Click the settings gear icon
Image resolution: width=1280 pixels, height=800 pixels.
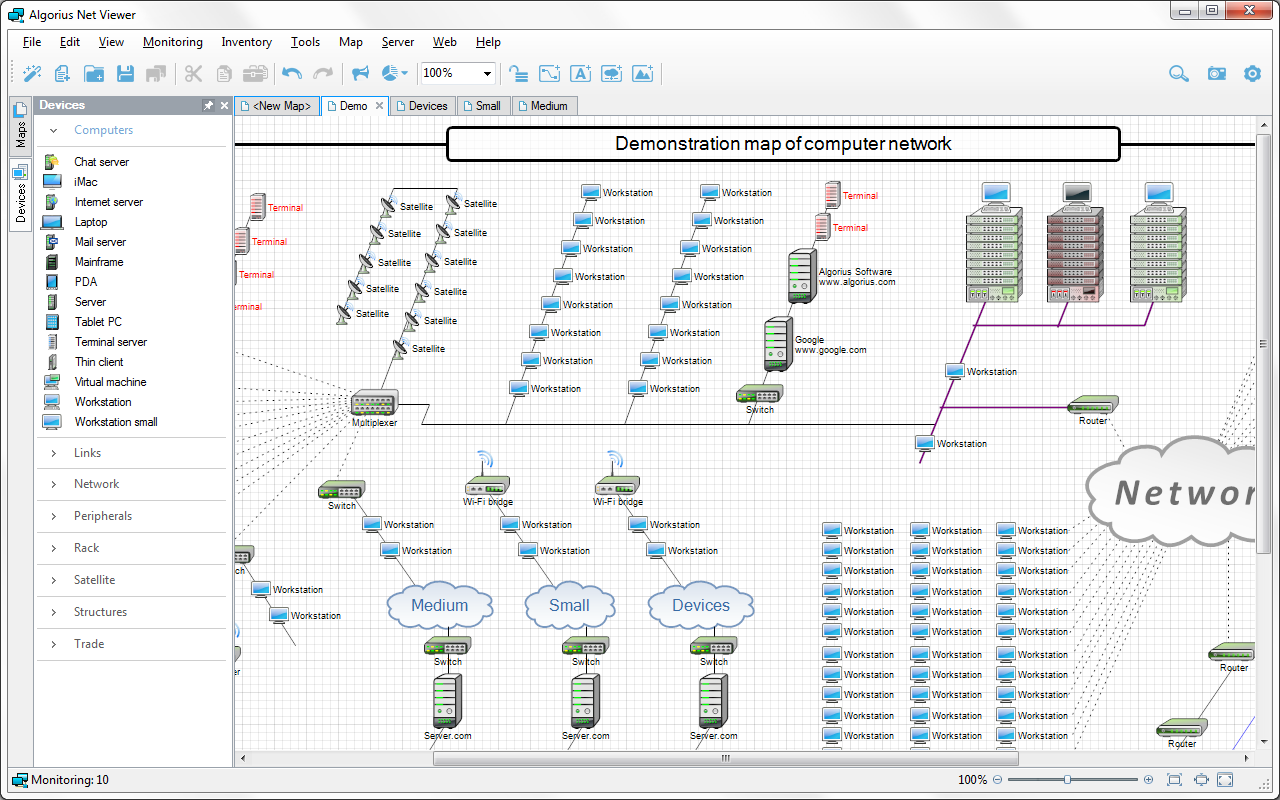1252,73
